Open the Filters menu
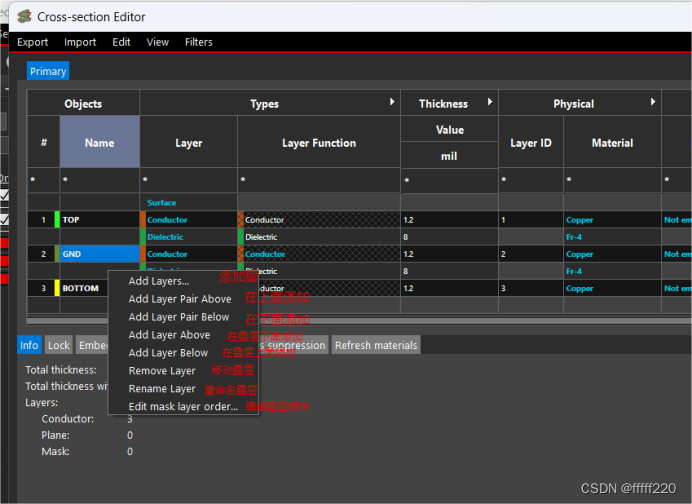This screenshot has height=504, width=692. coord(199,42)
